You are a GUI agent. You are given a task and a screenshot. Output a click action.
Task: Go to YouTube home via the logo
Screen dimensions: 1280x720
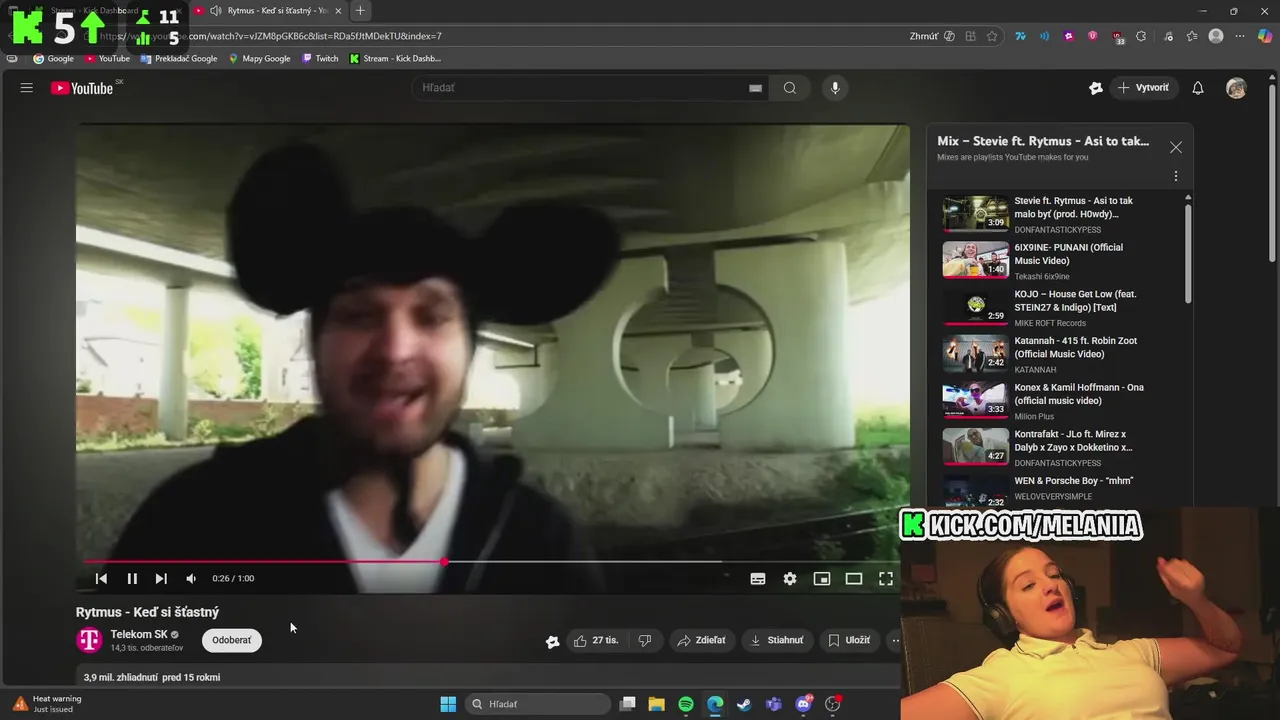pos(82,88)
